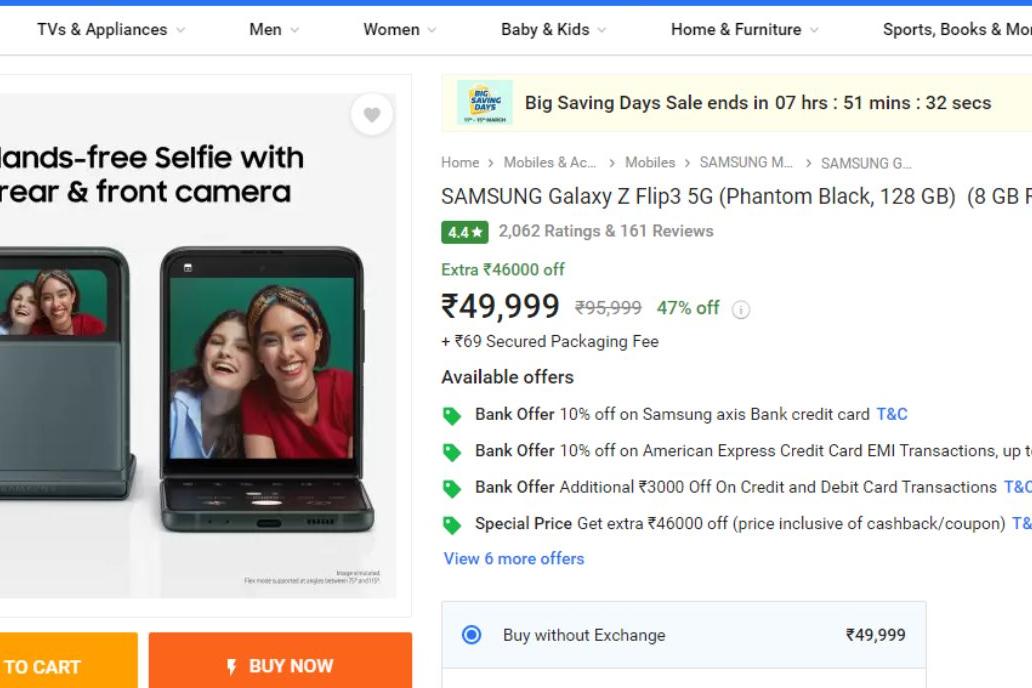Image resolution: width=1032 pixels, height=688 pixels.
Task: Open T&C for Samsung axis Bank offer
Action: (x=892, y=414)
